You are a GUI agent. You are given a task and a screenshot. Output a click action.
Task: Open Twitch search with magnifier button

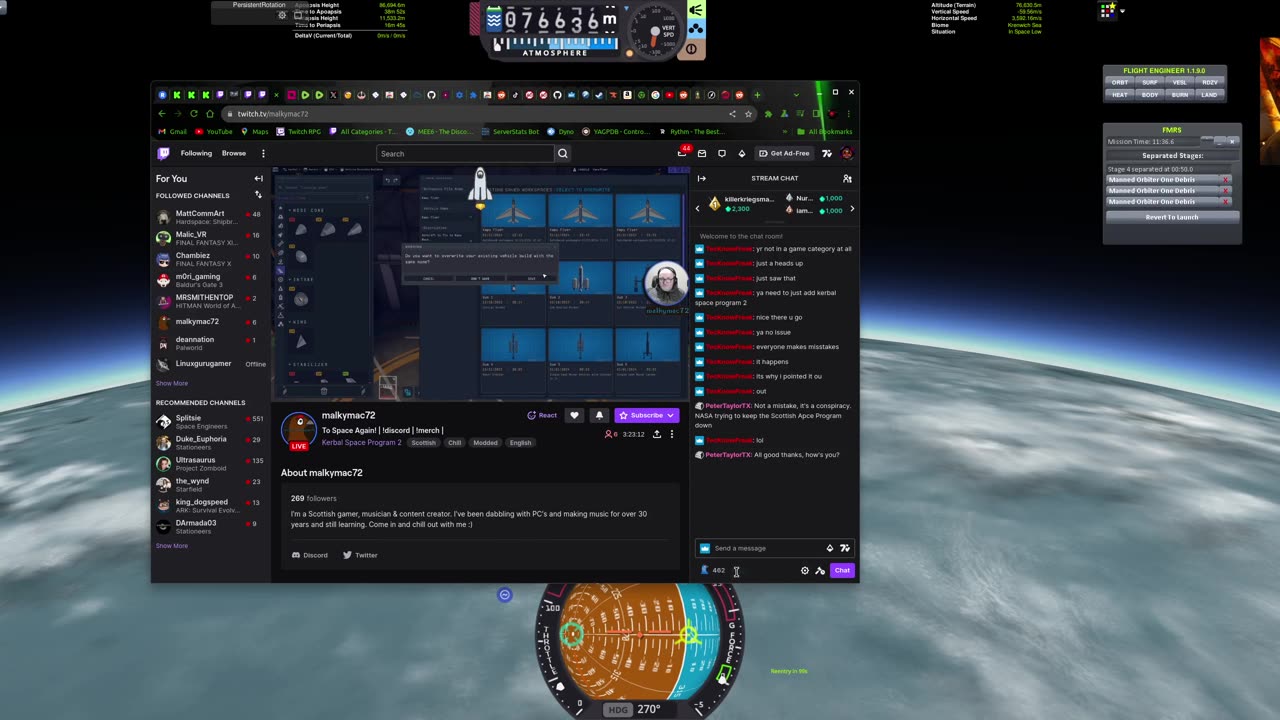(562, 153)
